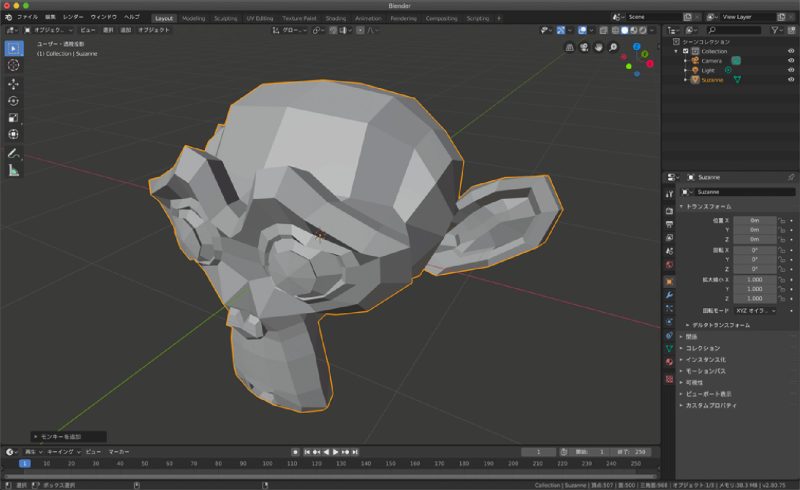
Task: Jump to the timeline end frame
Action: [x=355, y=452]
